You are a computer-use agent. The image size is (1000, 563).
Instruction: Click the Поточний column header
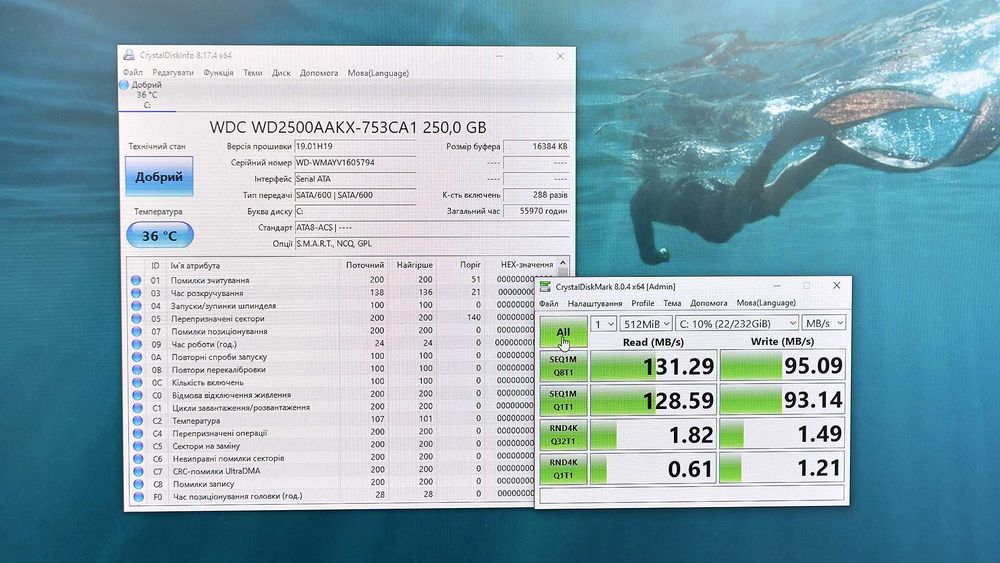(365, 265)
